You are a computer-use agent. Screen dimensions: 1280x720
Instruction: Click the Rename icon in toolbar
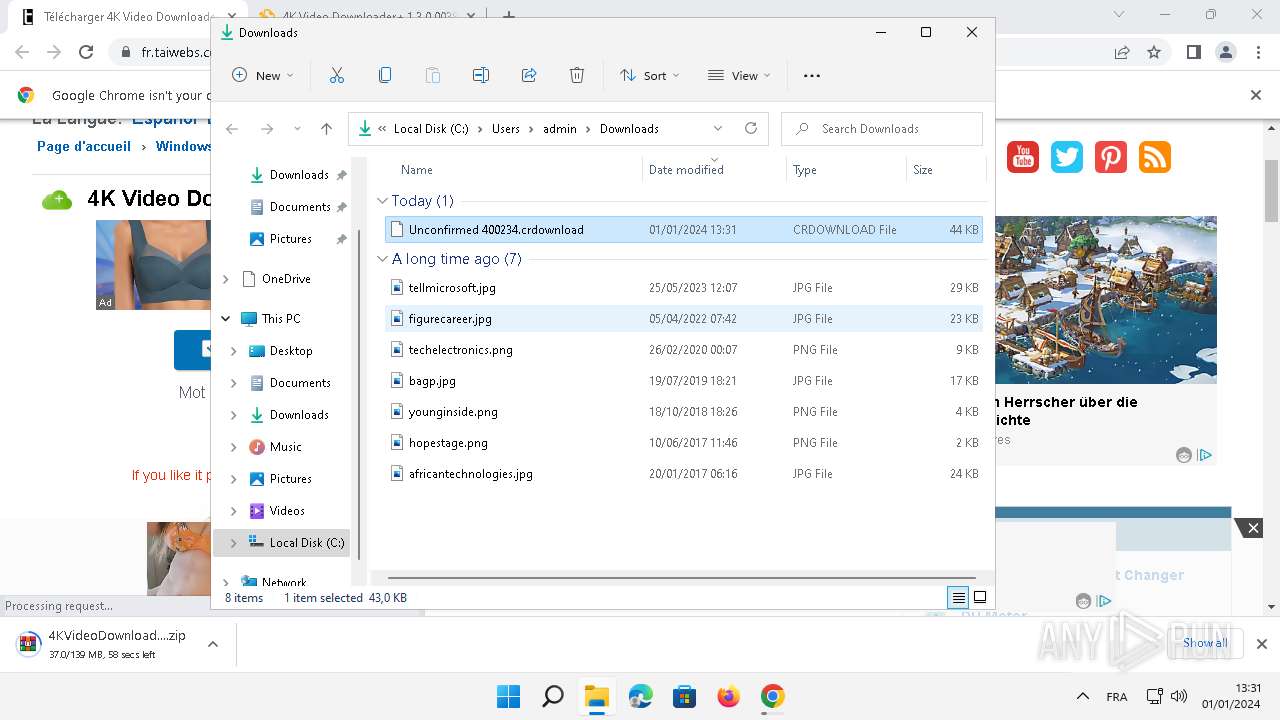[481, 75]
